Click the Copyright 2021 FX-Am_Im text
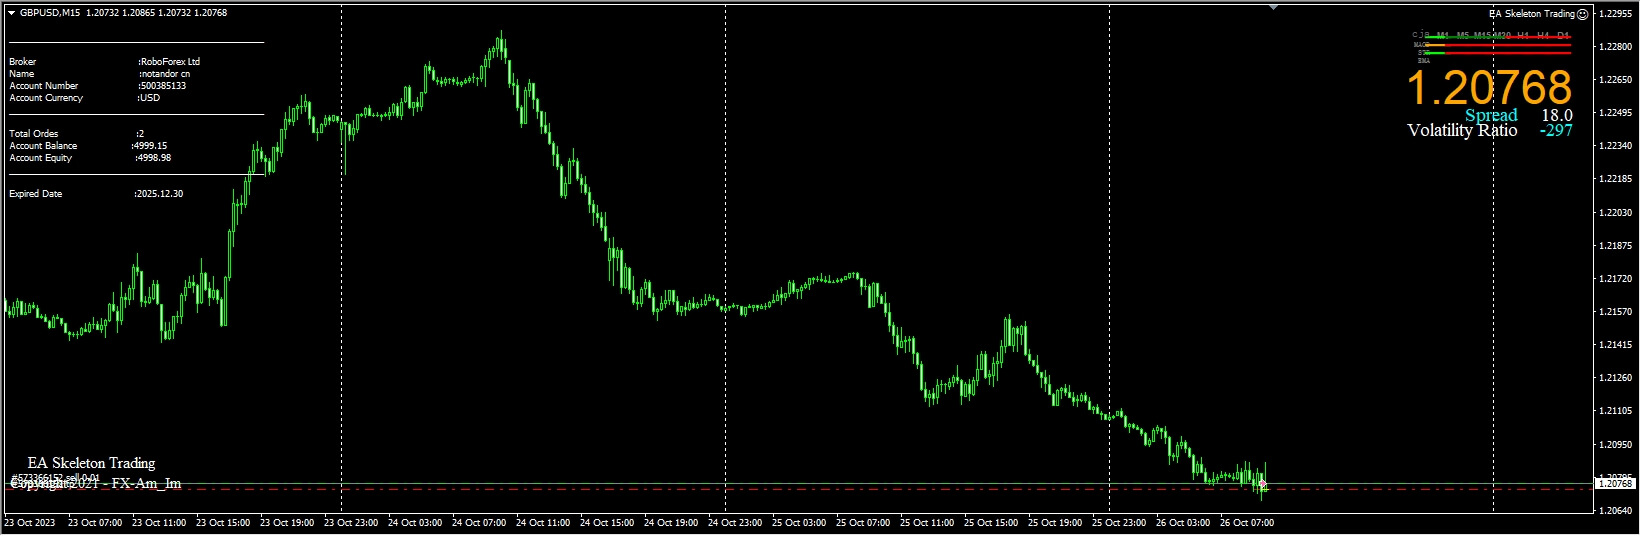 click(96, 484)
